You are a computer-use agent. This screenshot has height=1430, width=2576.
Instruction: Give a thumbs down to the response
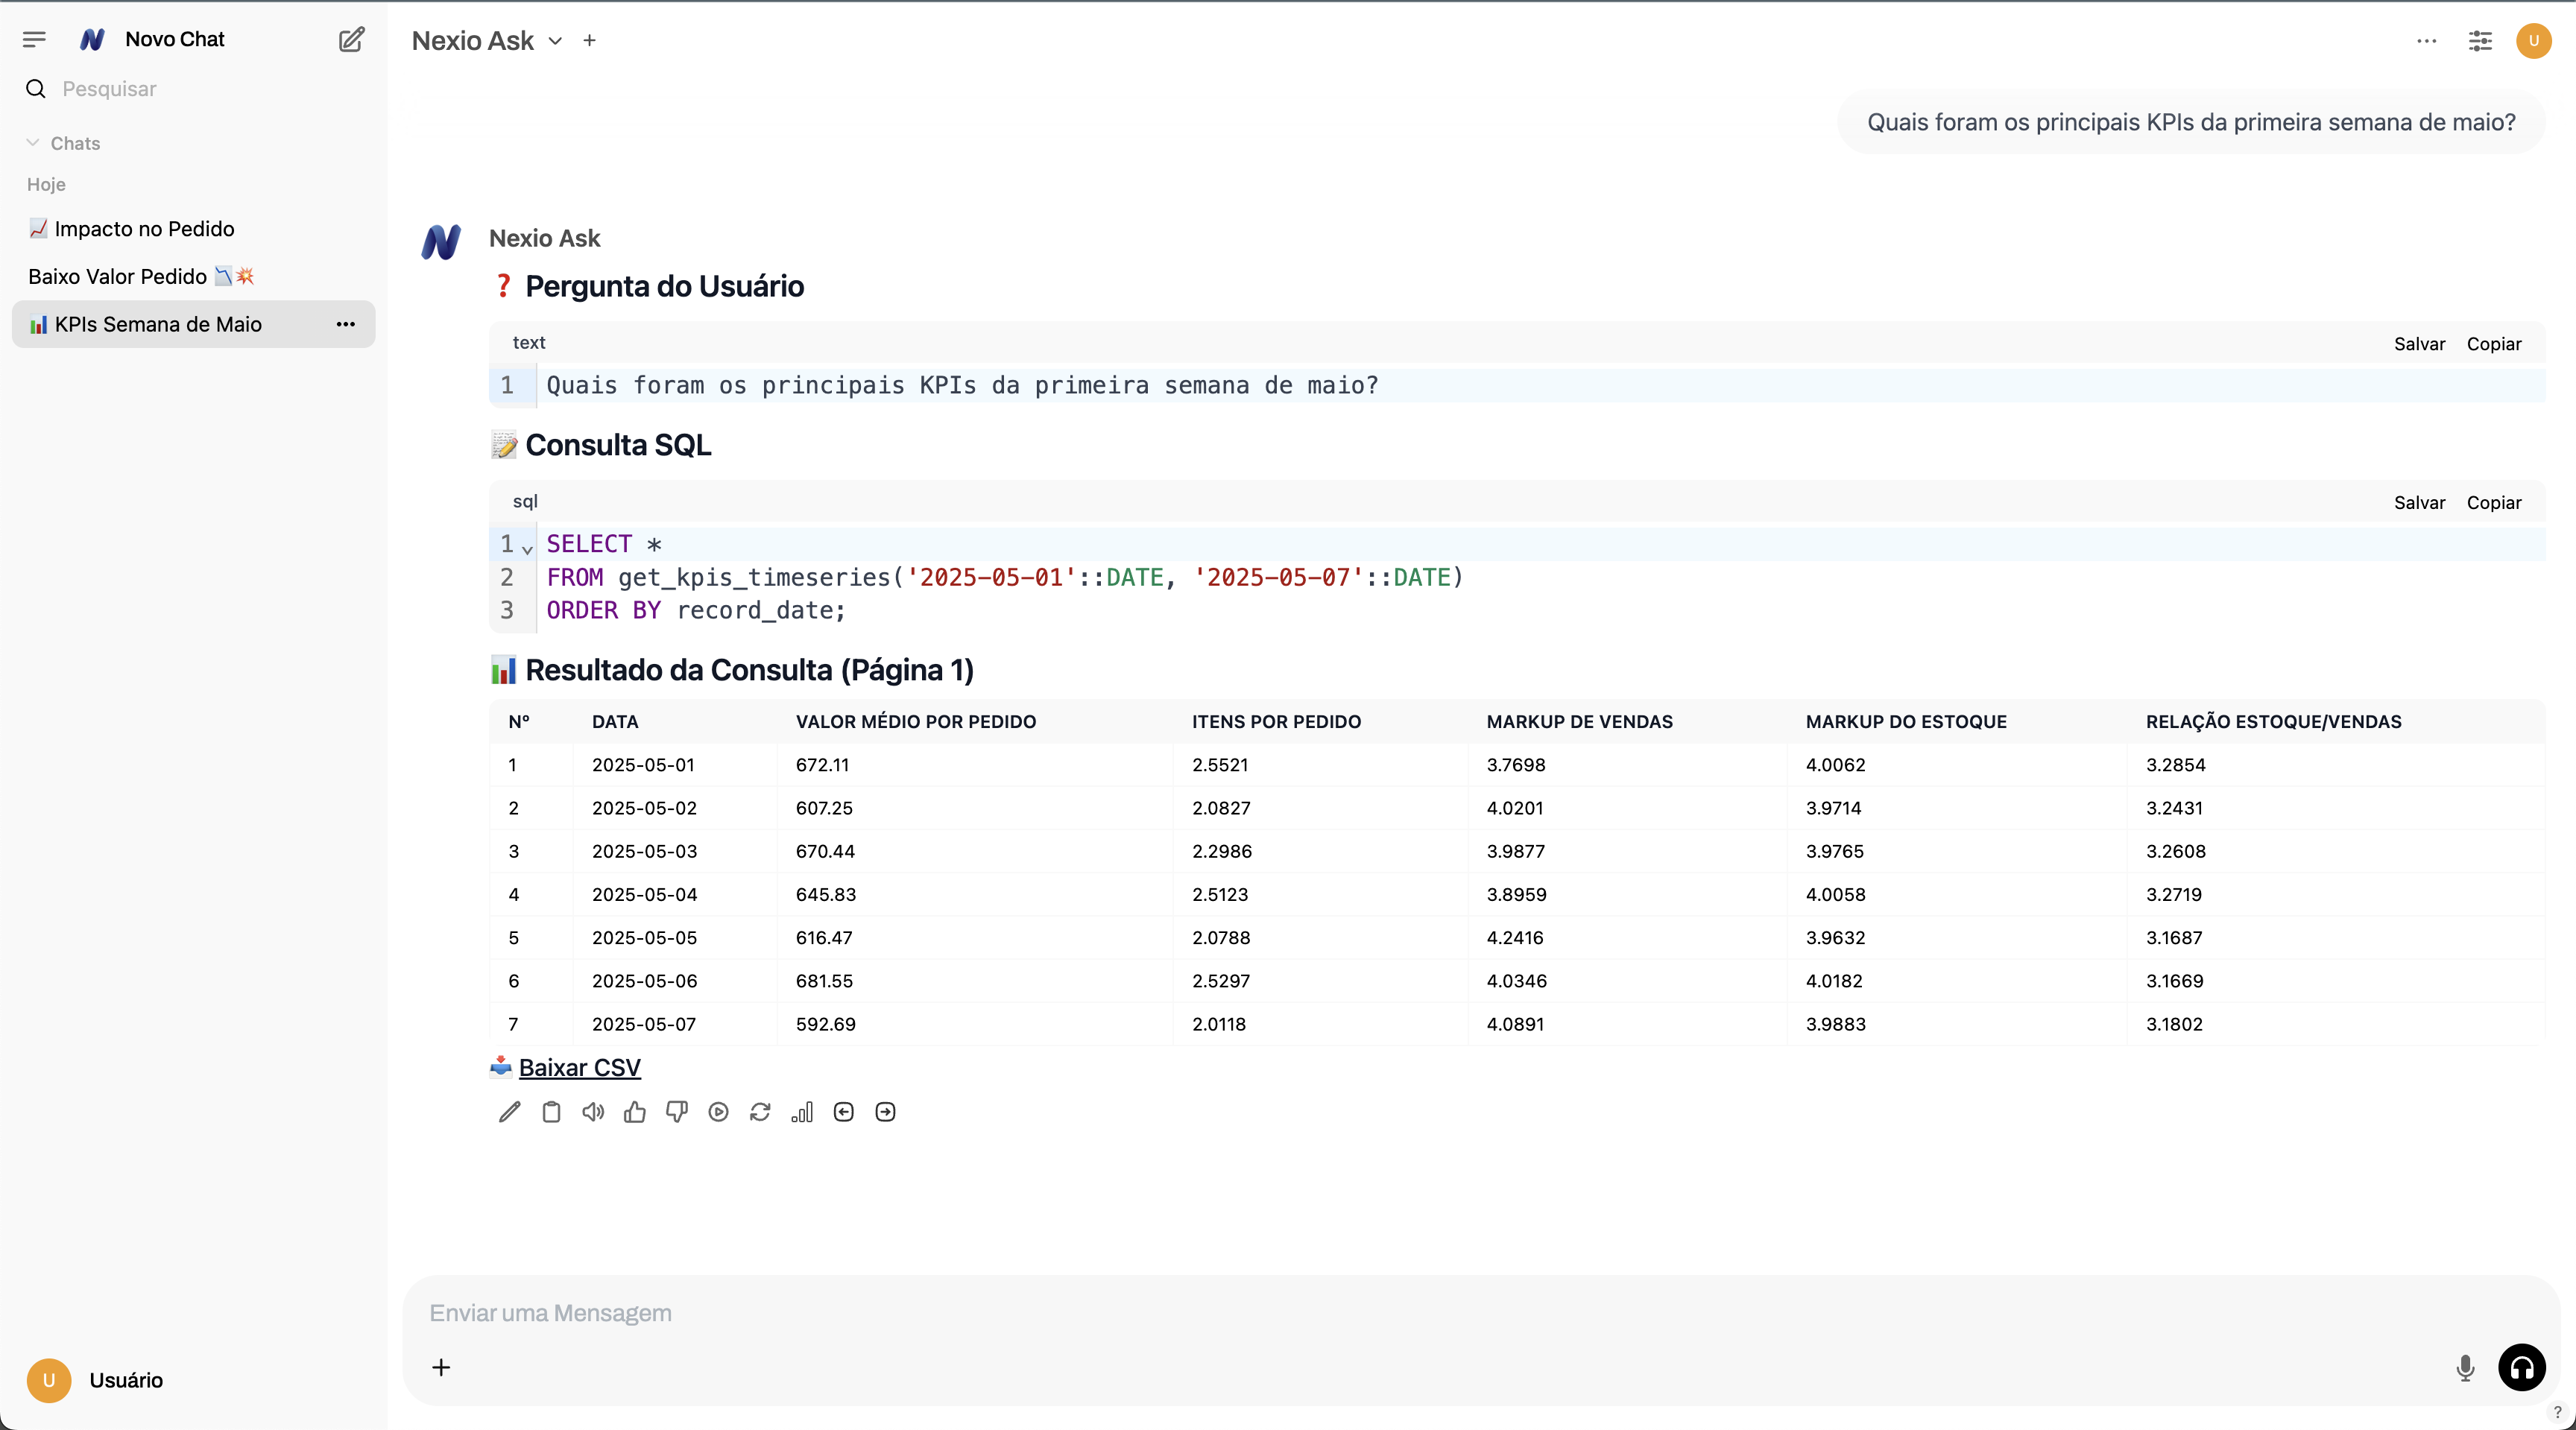pos(677,1111)
